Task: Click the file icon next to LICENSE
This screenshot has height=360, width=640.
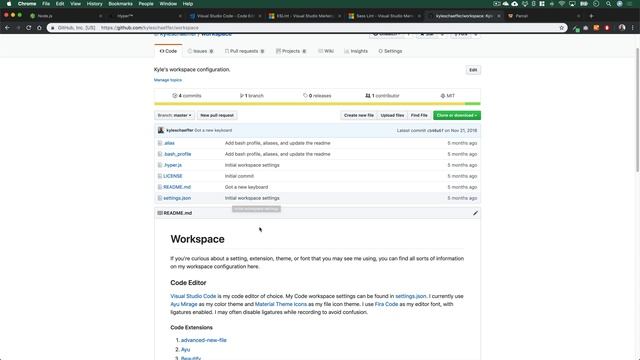Action: tap(160, 176)
